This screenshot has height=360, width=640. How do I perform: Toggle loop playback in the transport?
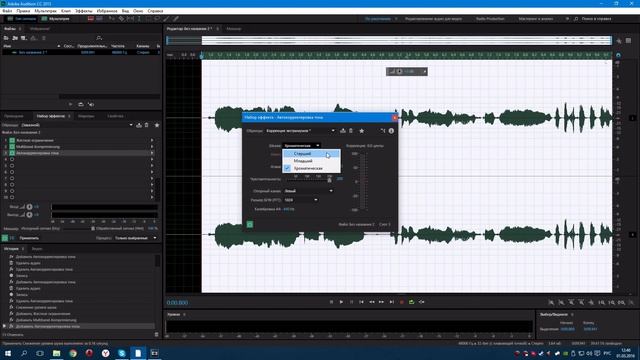(411, 302)
